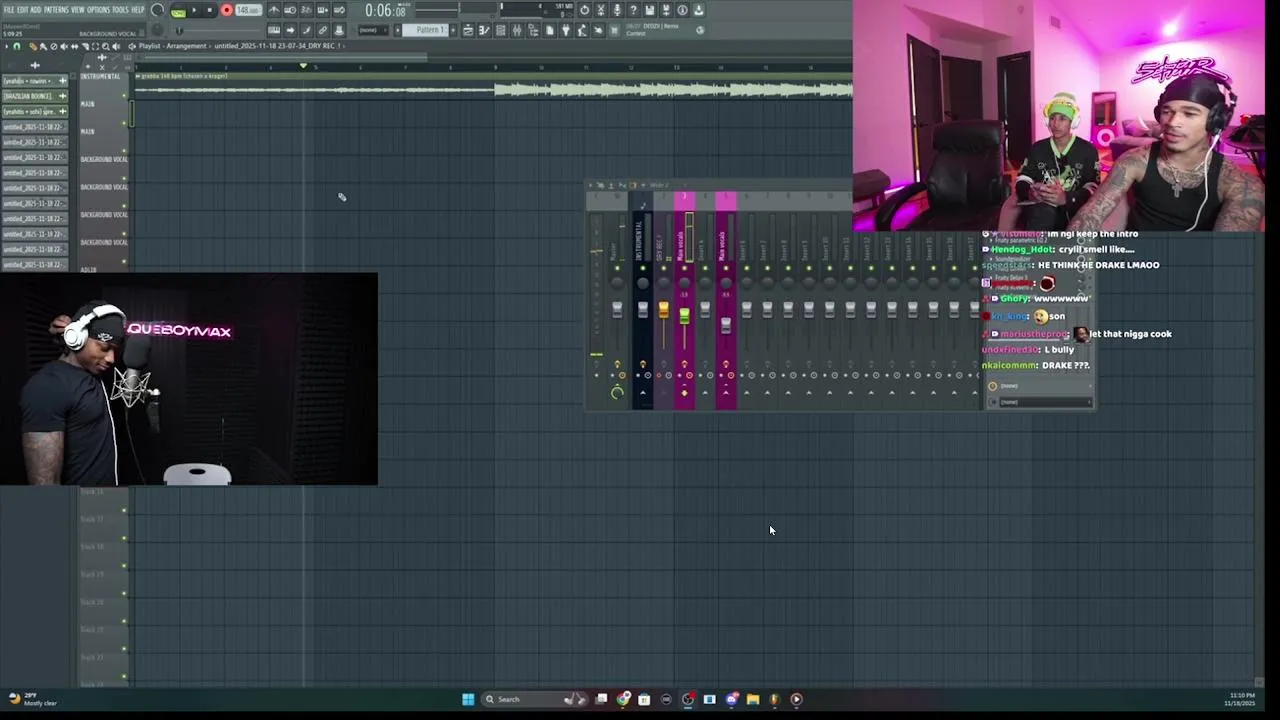1280x720 pixels.
Task: Click the project info icon
Action: [682, 10]
